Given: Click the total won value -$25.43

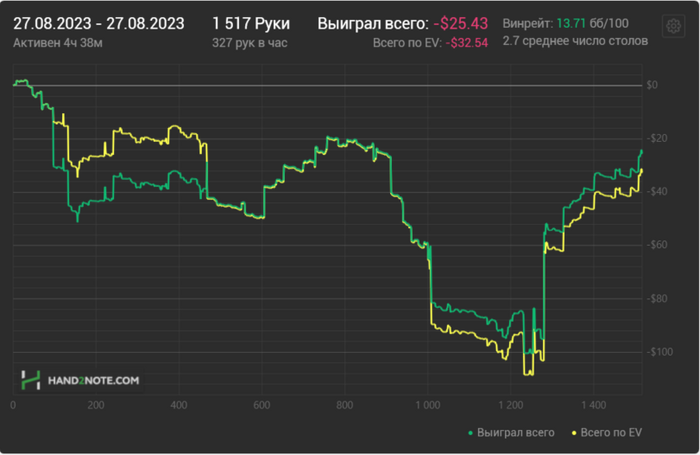Looking at the screenshot, I should [461, 23].
